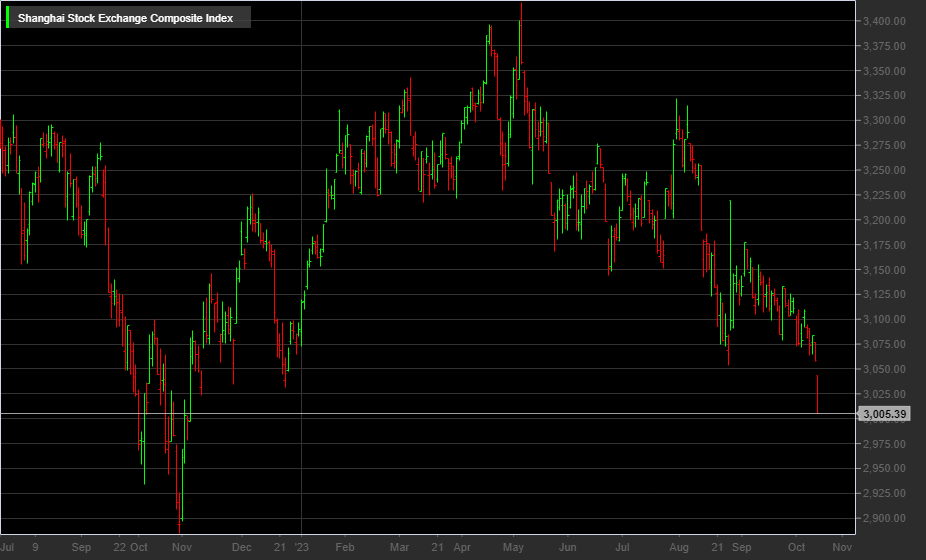This screenshot has width=926, height=560.
Task: Click the 3,400.00 price axis label
Action: point(884,21)
